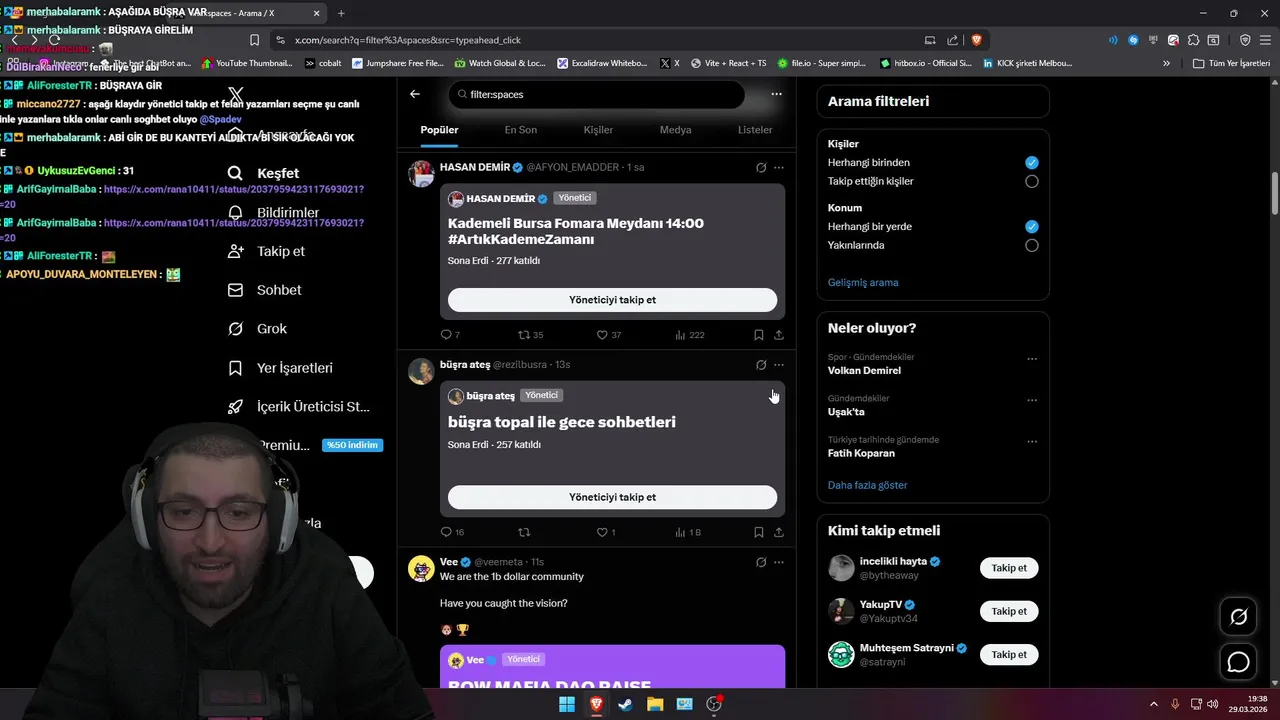
Task: Reply to büşra ateş post
Action: pos(452,532)
